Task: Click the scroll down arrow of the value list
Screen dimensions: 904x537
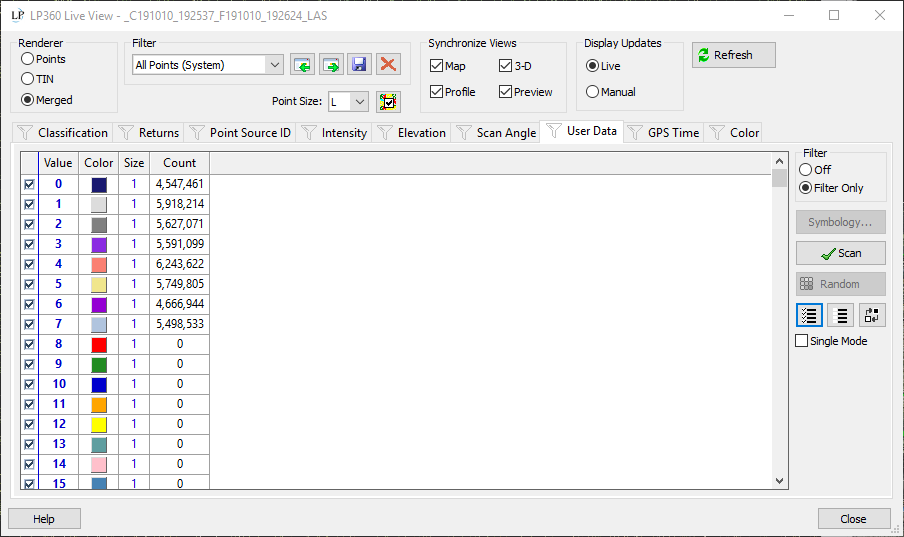Action: (779, 480)
